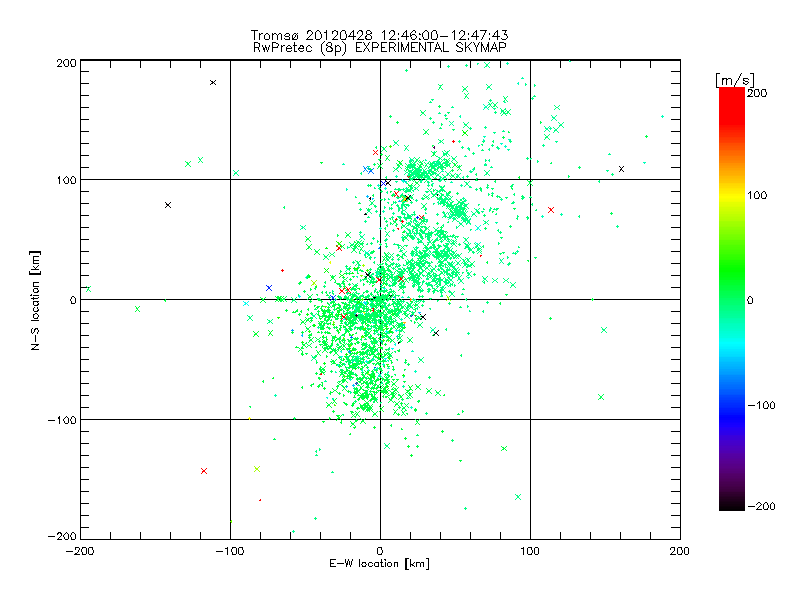This screenshot has width=800, height=600.
Task: Click the black X marker in the top-left quadrant
Action: tap(213, 82)
